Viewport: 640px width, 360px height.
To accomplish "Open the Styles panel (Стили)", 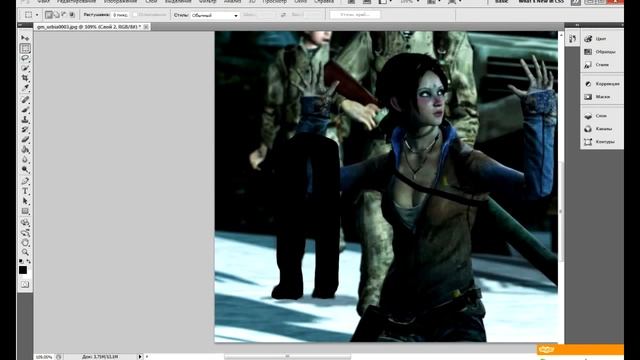I will (x=602, y=65).
